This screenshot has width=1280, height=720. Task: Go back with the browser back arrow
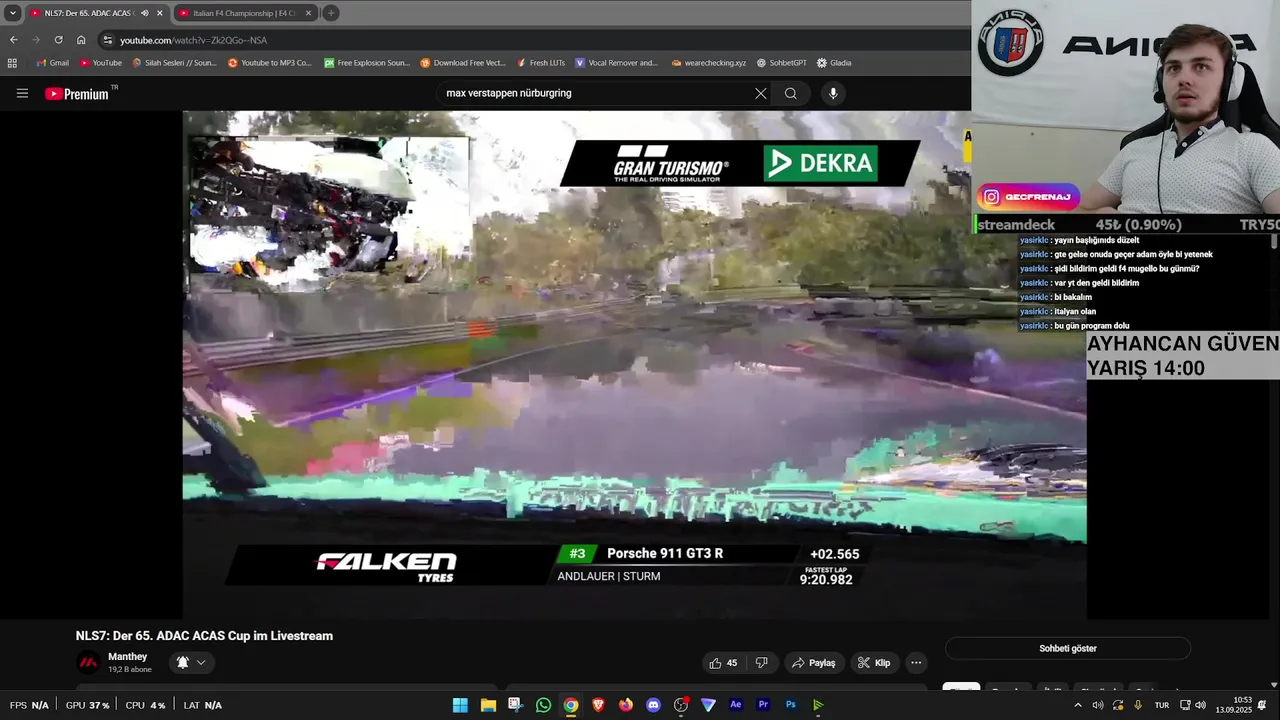point(14,40)
